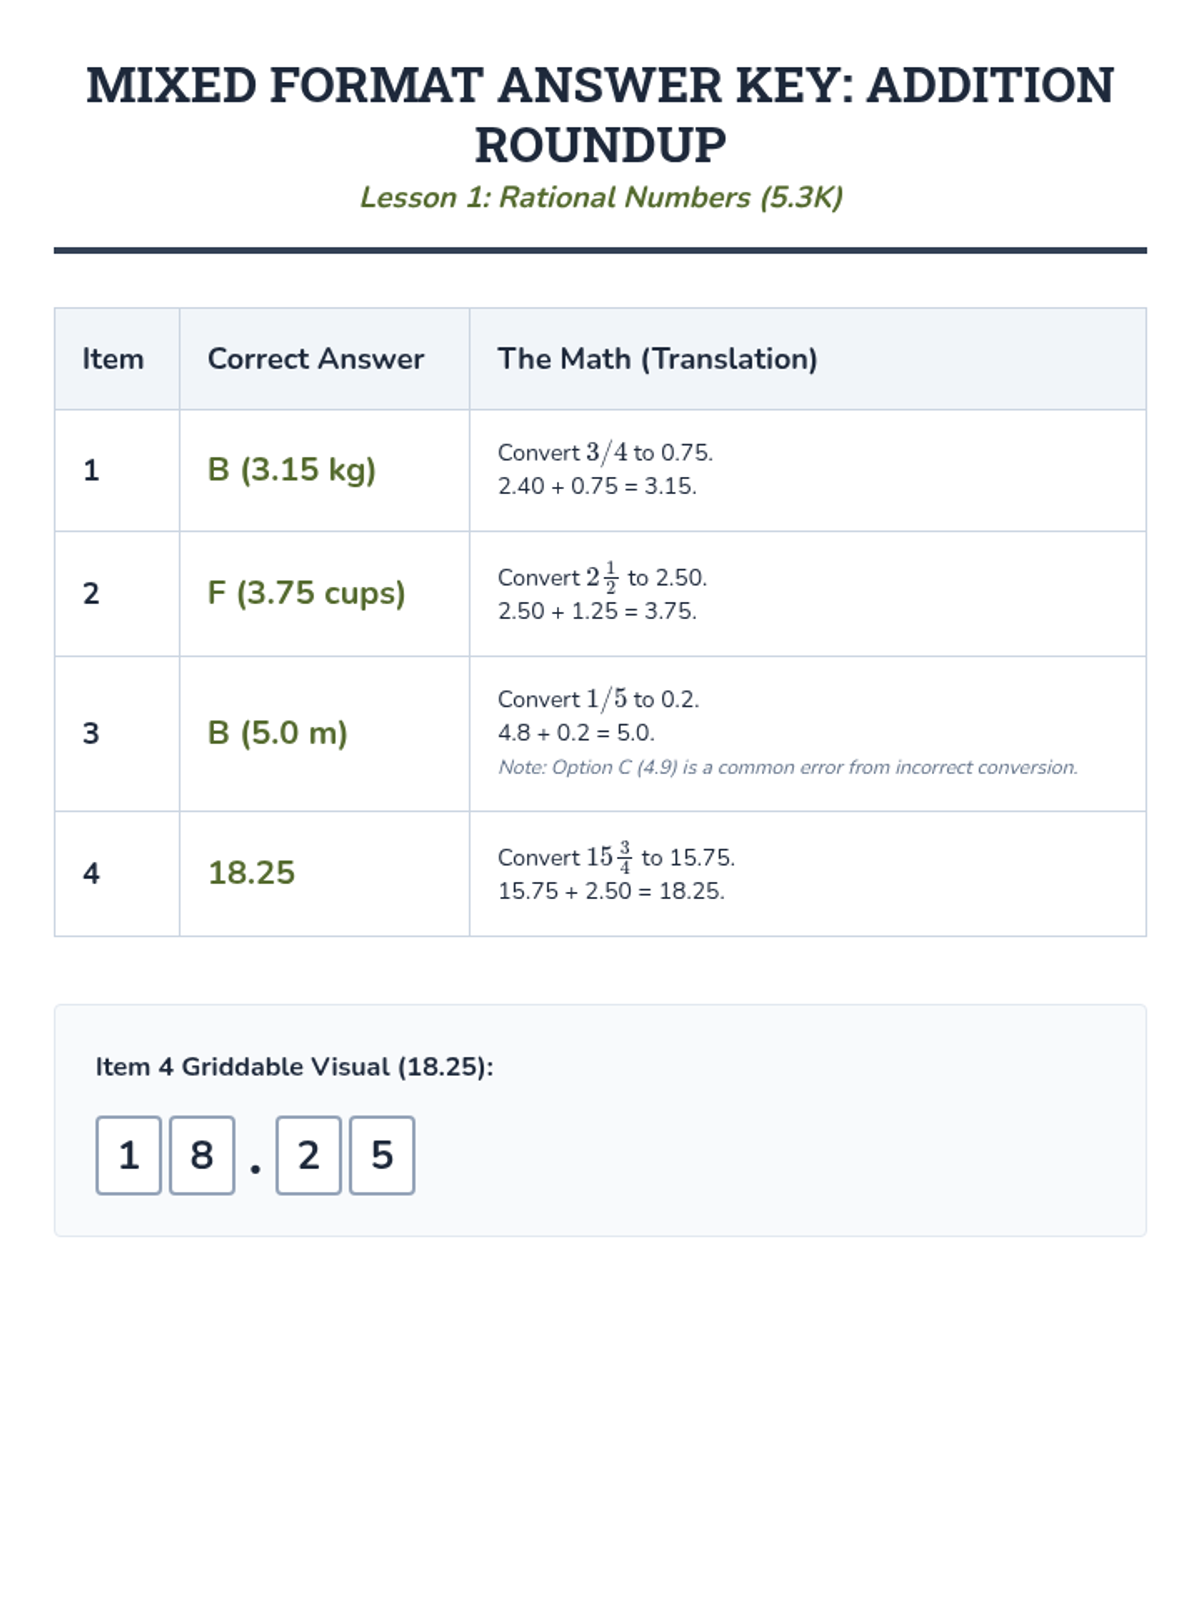Click the grid box containing digit 1
Viewport: 1200px width, 1600px height.
pos(129,1155)
